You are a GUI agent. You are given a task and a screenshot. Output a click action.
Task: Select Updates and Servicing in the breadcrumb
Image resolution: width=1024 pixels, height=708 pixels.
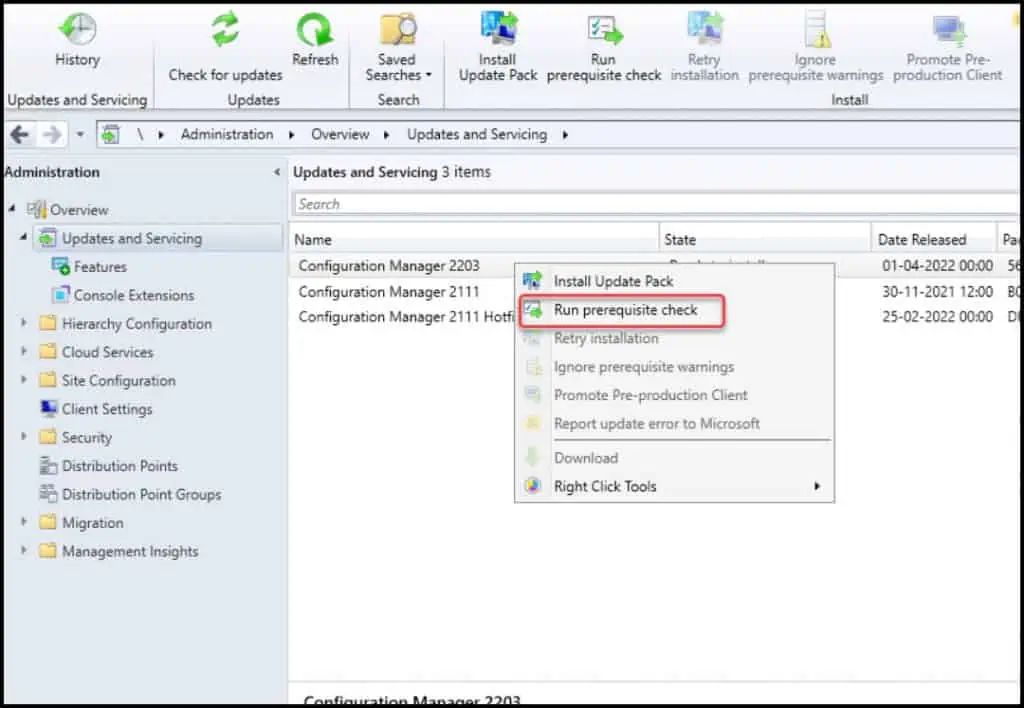pyautogui.click(x=477, y=135)
